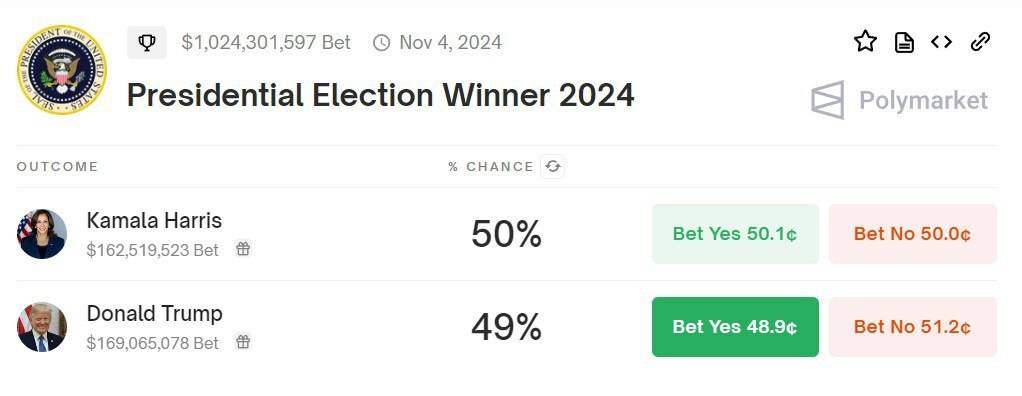Bet No 50.0¢ on Kamala Harris
Screen dimensions: 1022x396
912,234
